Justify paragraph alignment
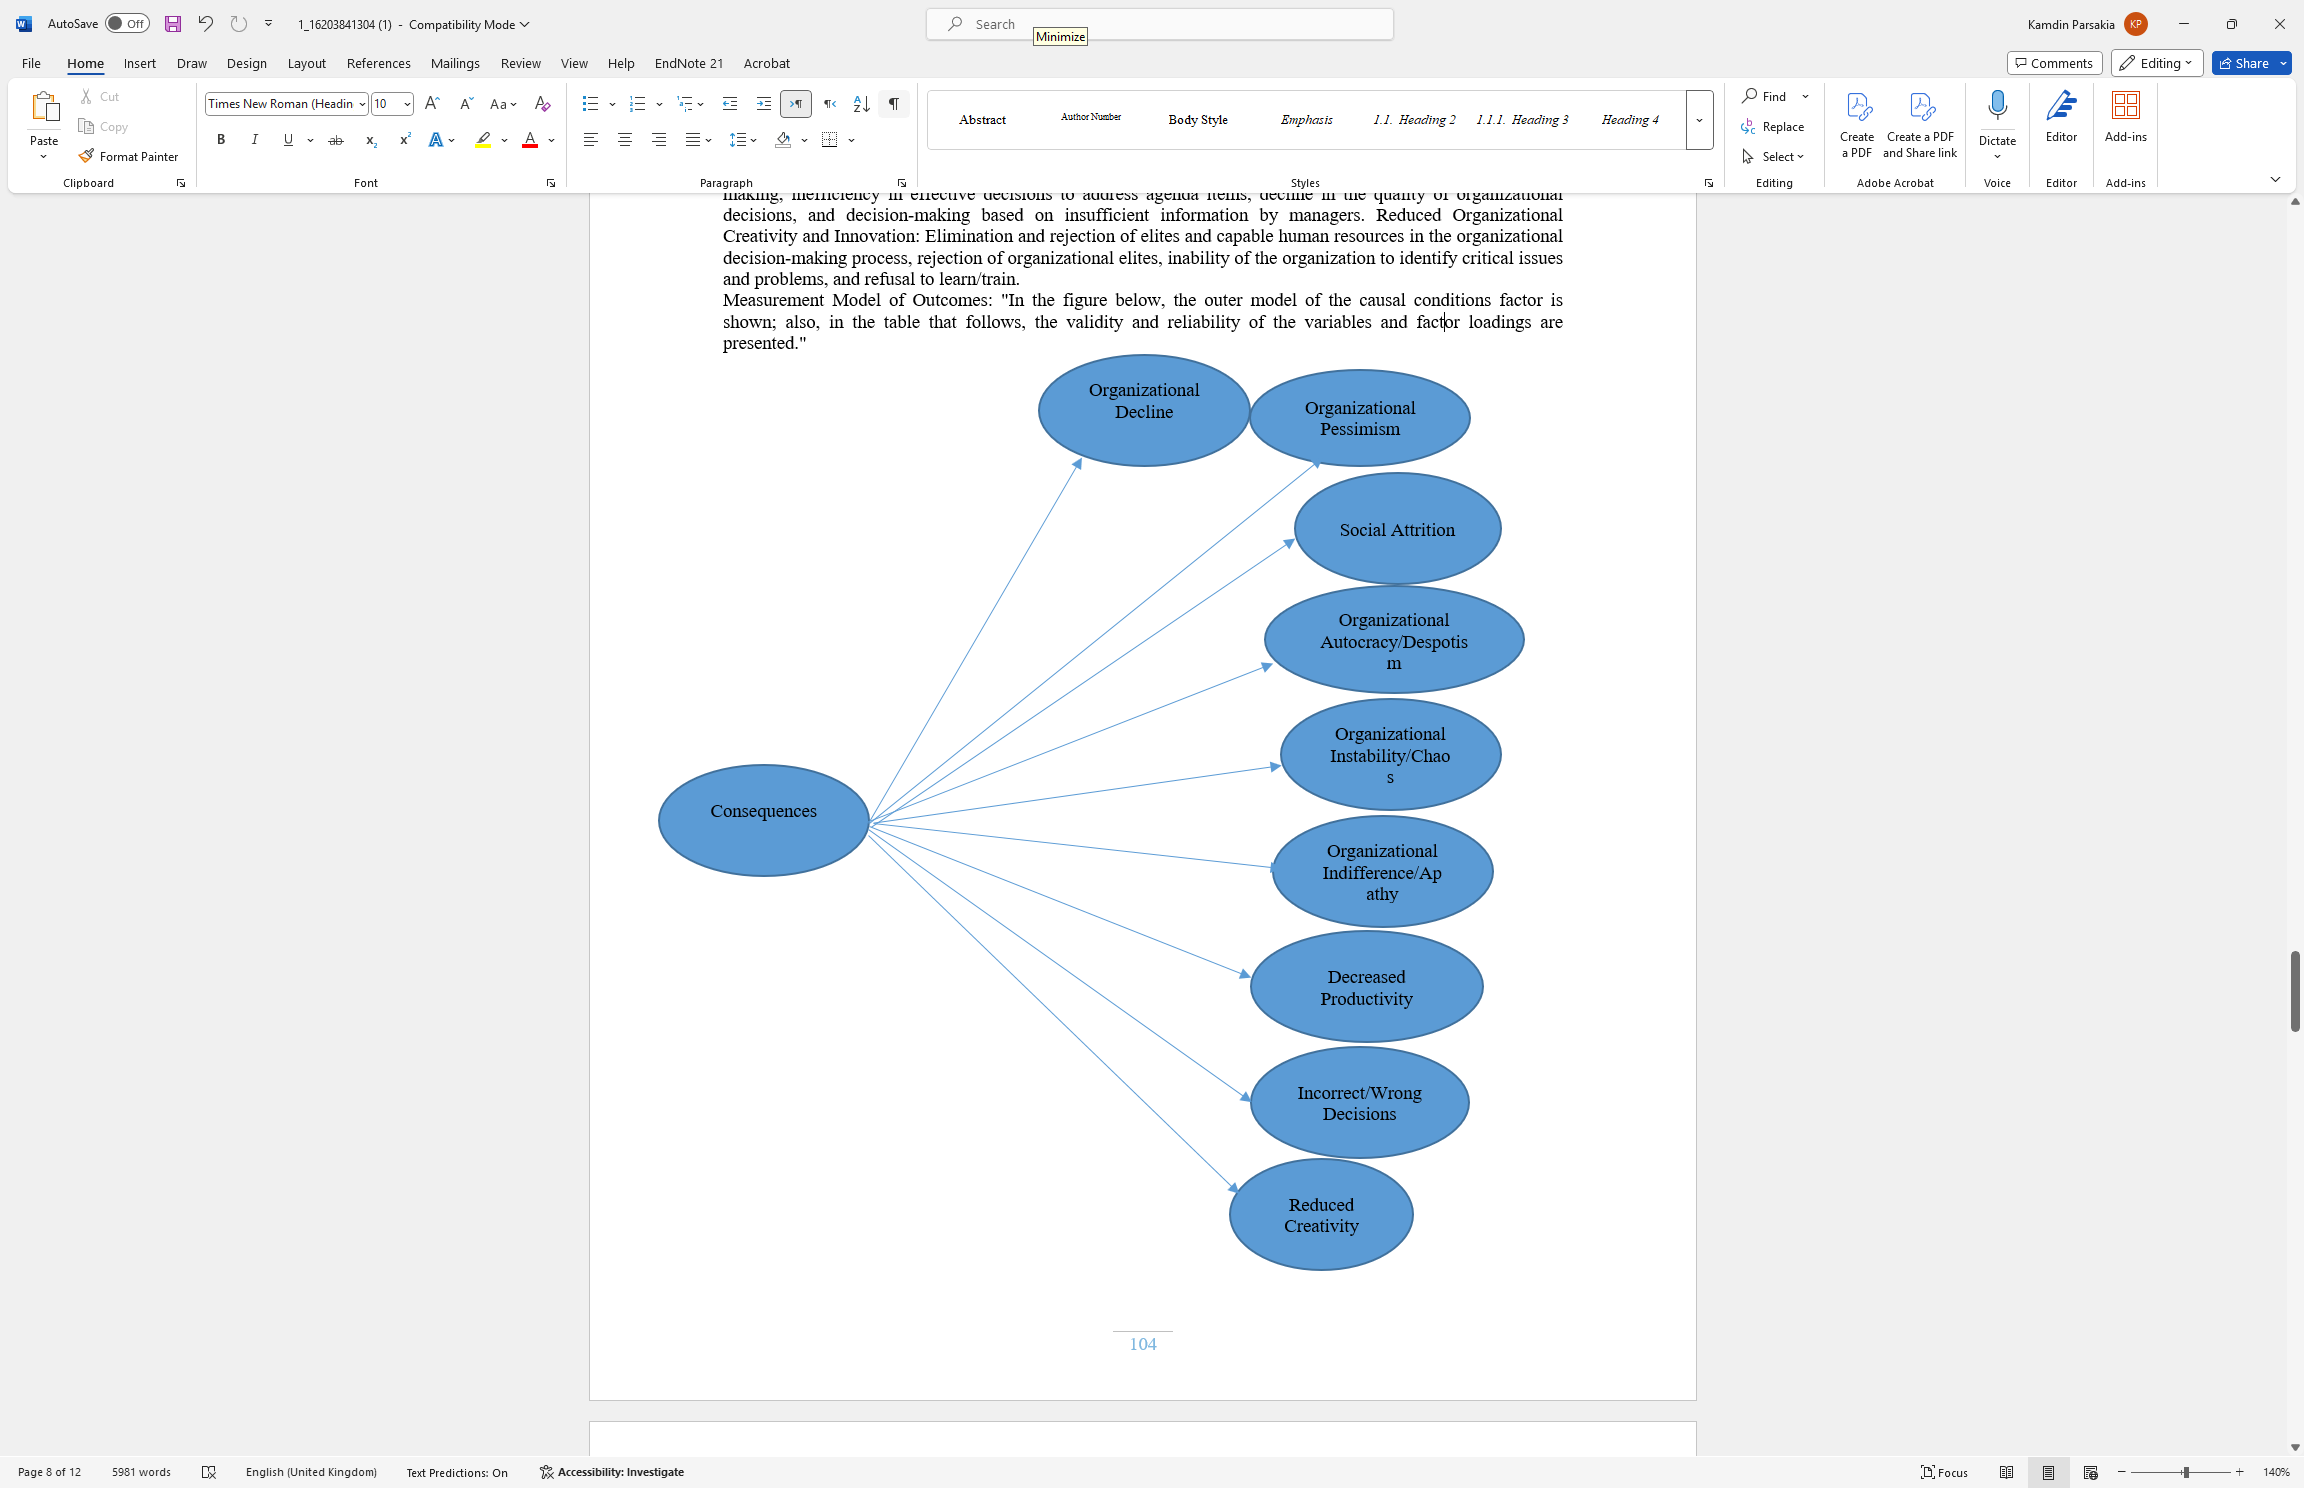The height and width of the screenshot is (1488, 2304). point(692,140)
